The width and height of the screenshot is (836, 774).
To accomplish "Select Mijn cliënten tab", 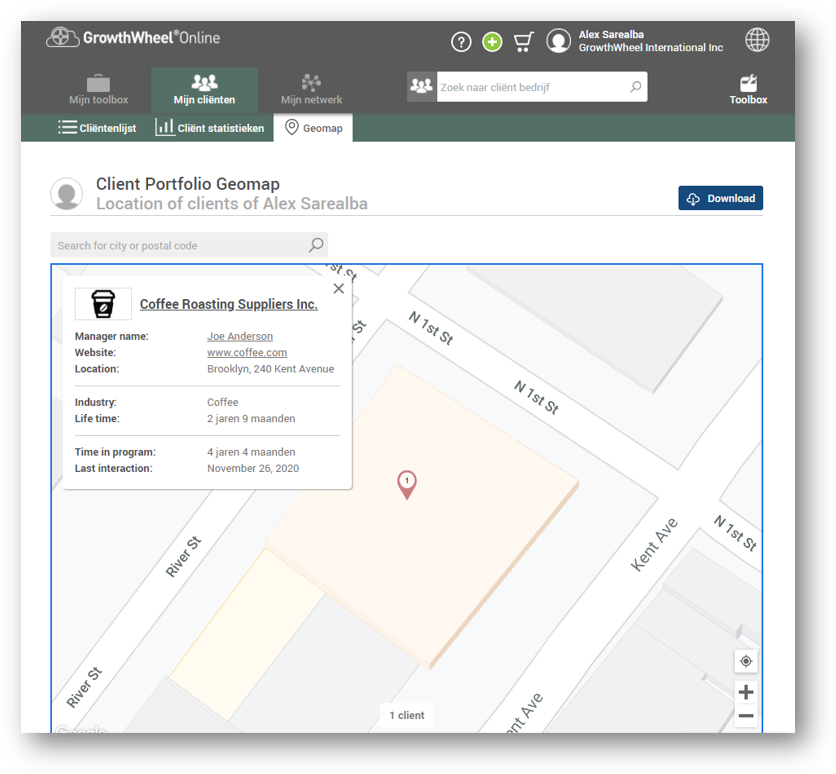I will pyautogui.click(x=205, y=90).
